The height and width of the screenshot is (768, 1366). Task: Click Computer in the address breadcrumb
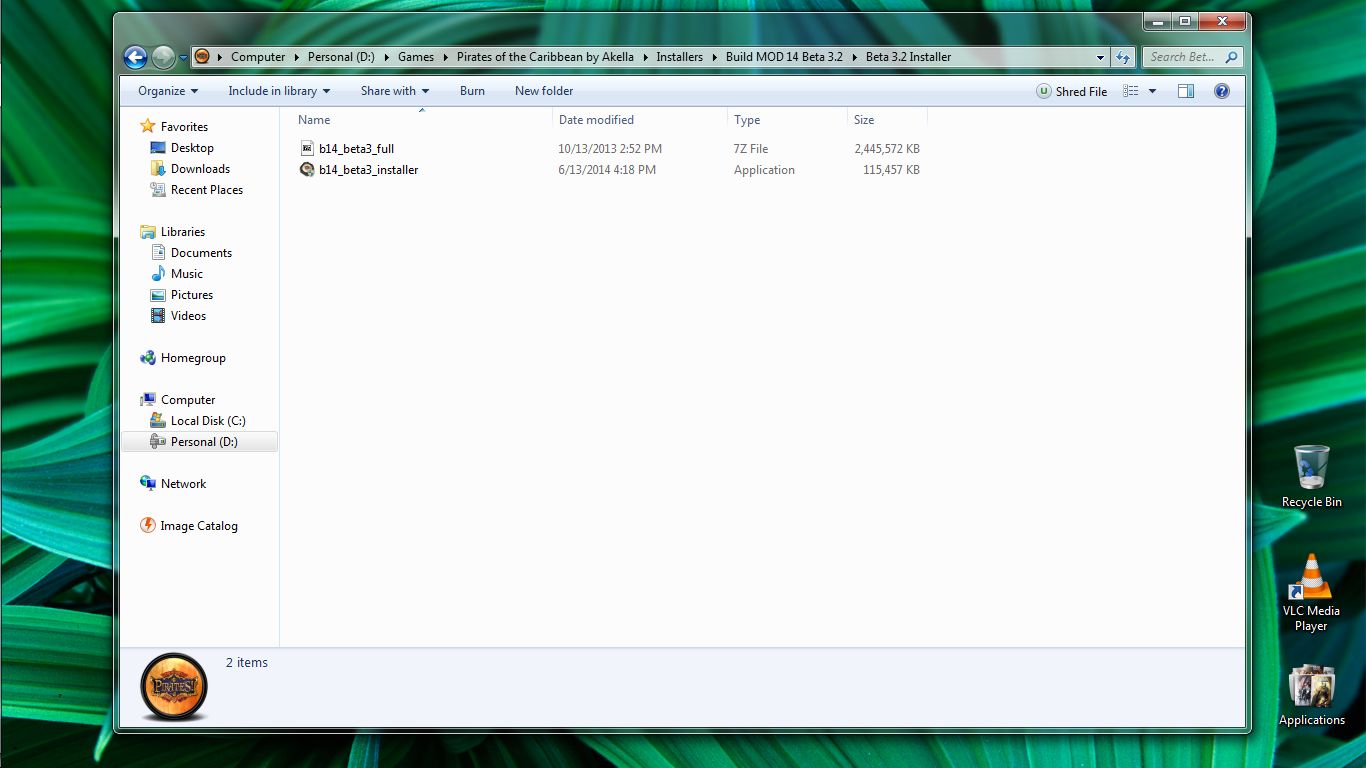coord(258,57)
